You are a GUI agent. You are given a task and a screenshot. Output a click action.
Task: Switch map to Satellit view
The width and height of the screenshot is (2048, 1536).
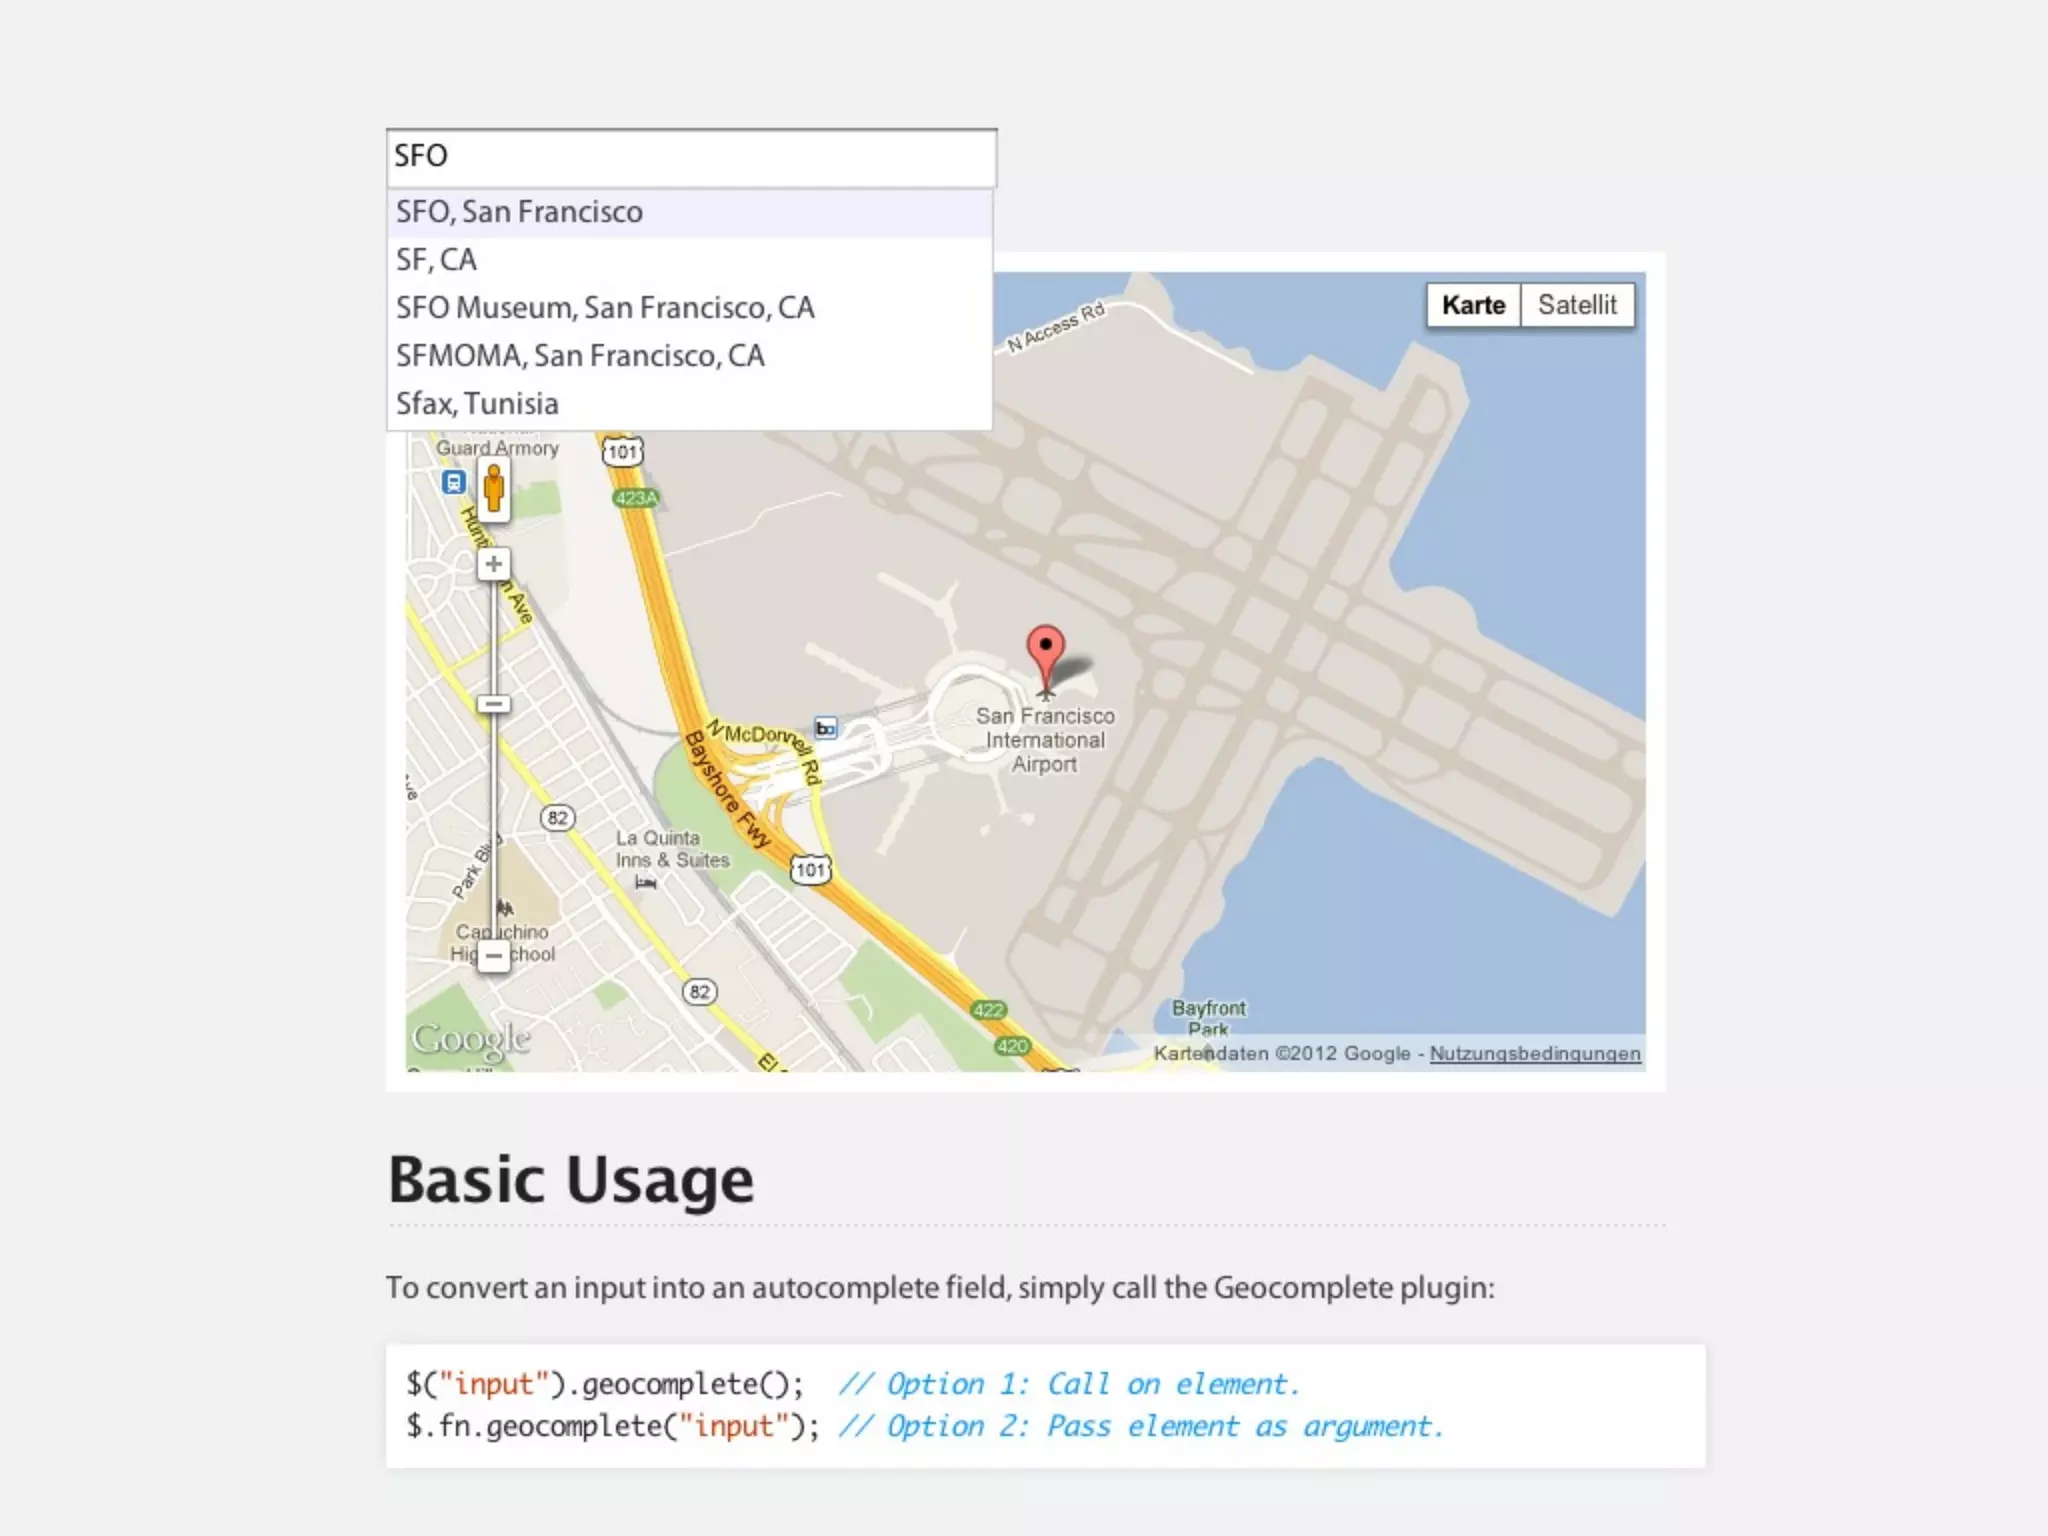pos(1577,305)
